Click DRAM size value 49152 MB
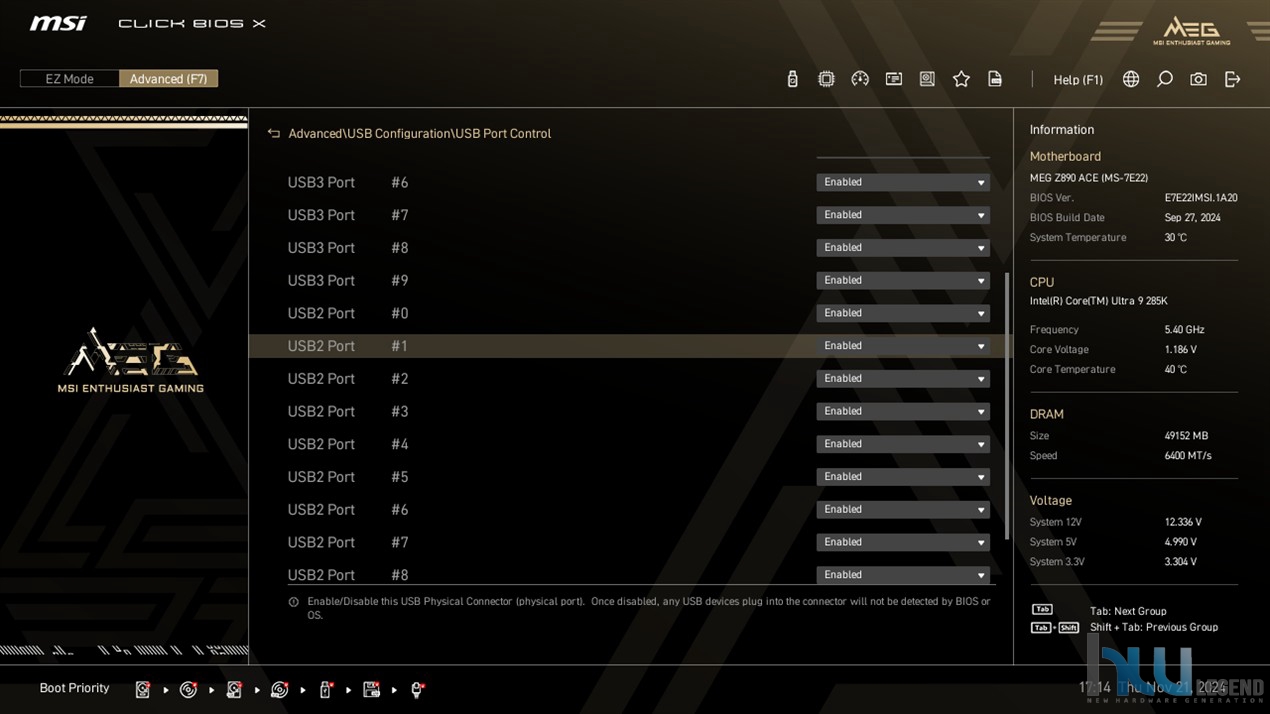Image resolution: width=1270 pixels, height=714 pixels. click(x=1186, y=436)
